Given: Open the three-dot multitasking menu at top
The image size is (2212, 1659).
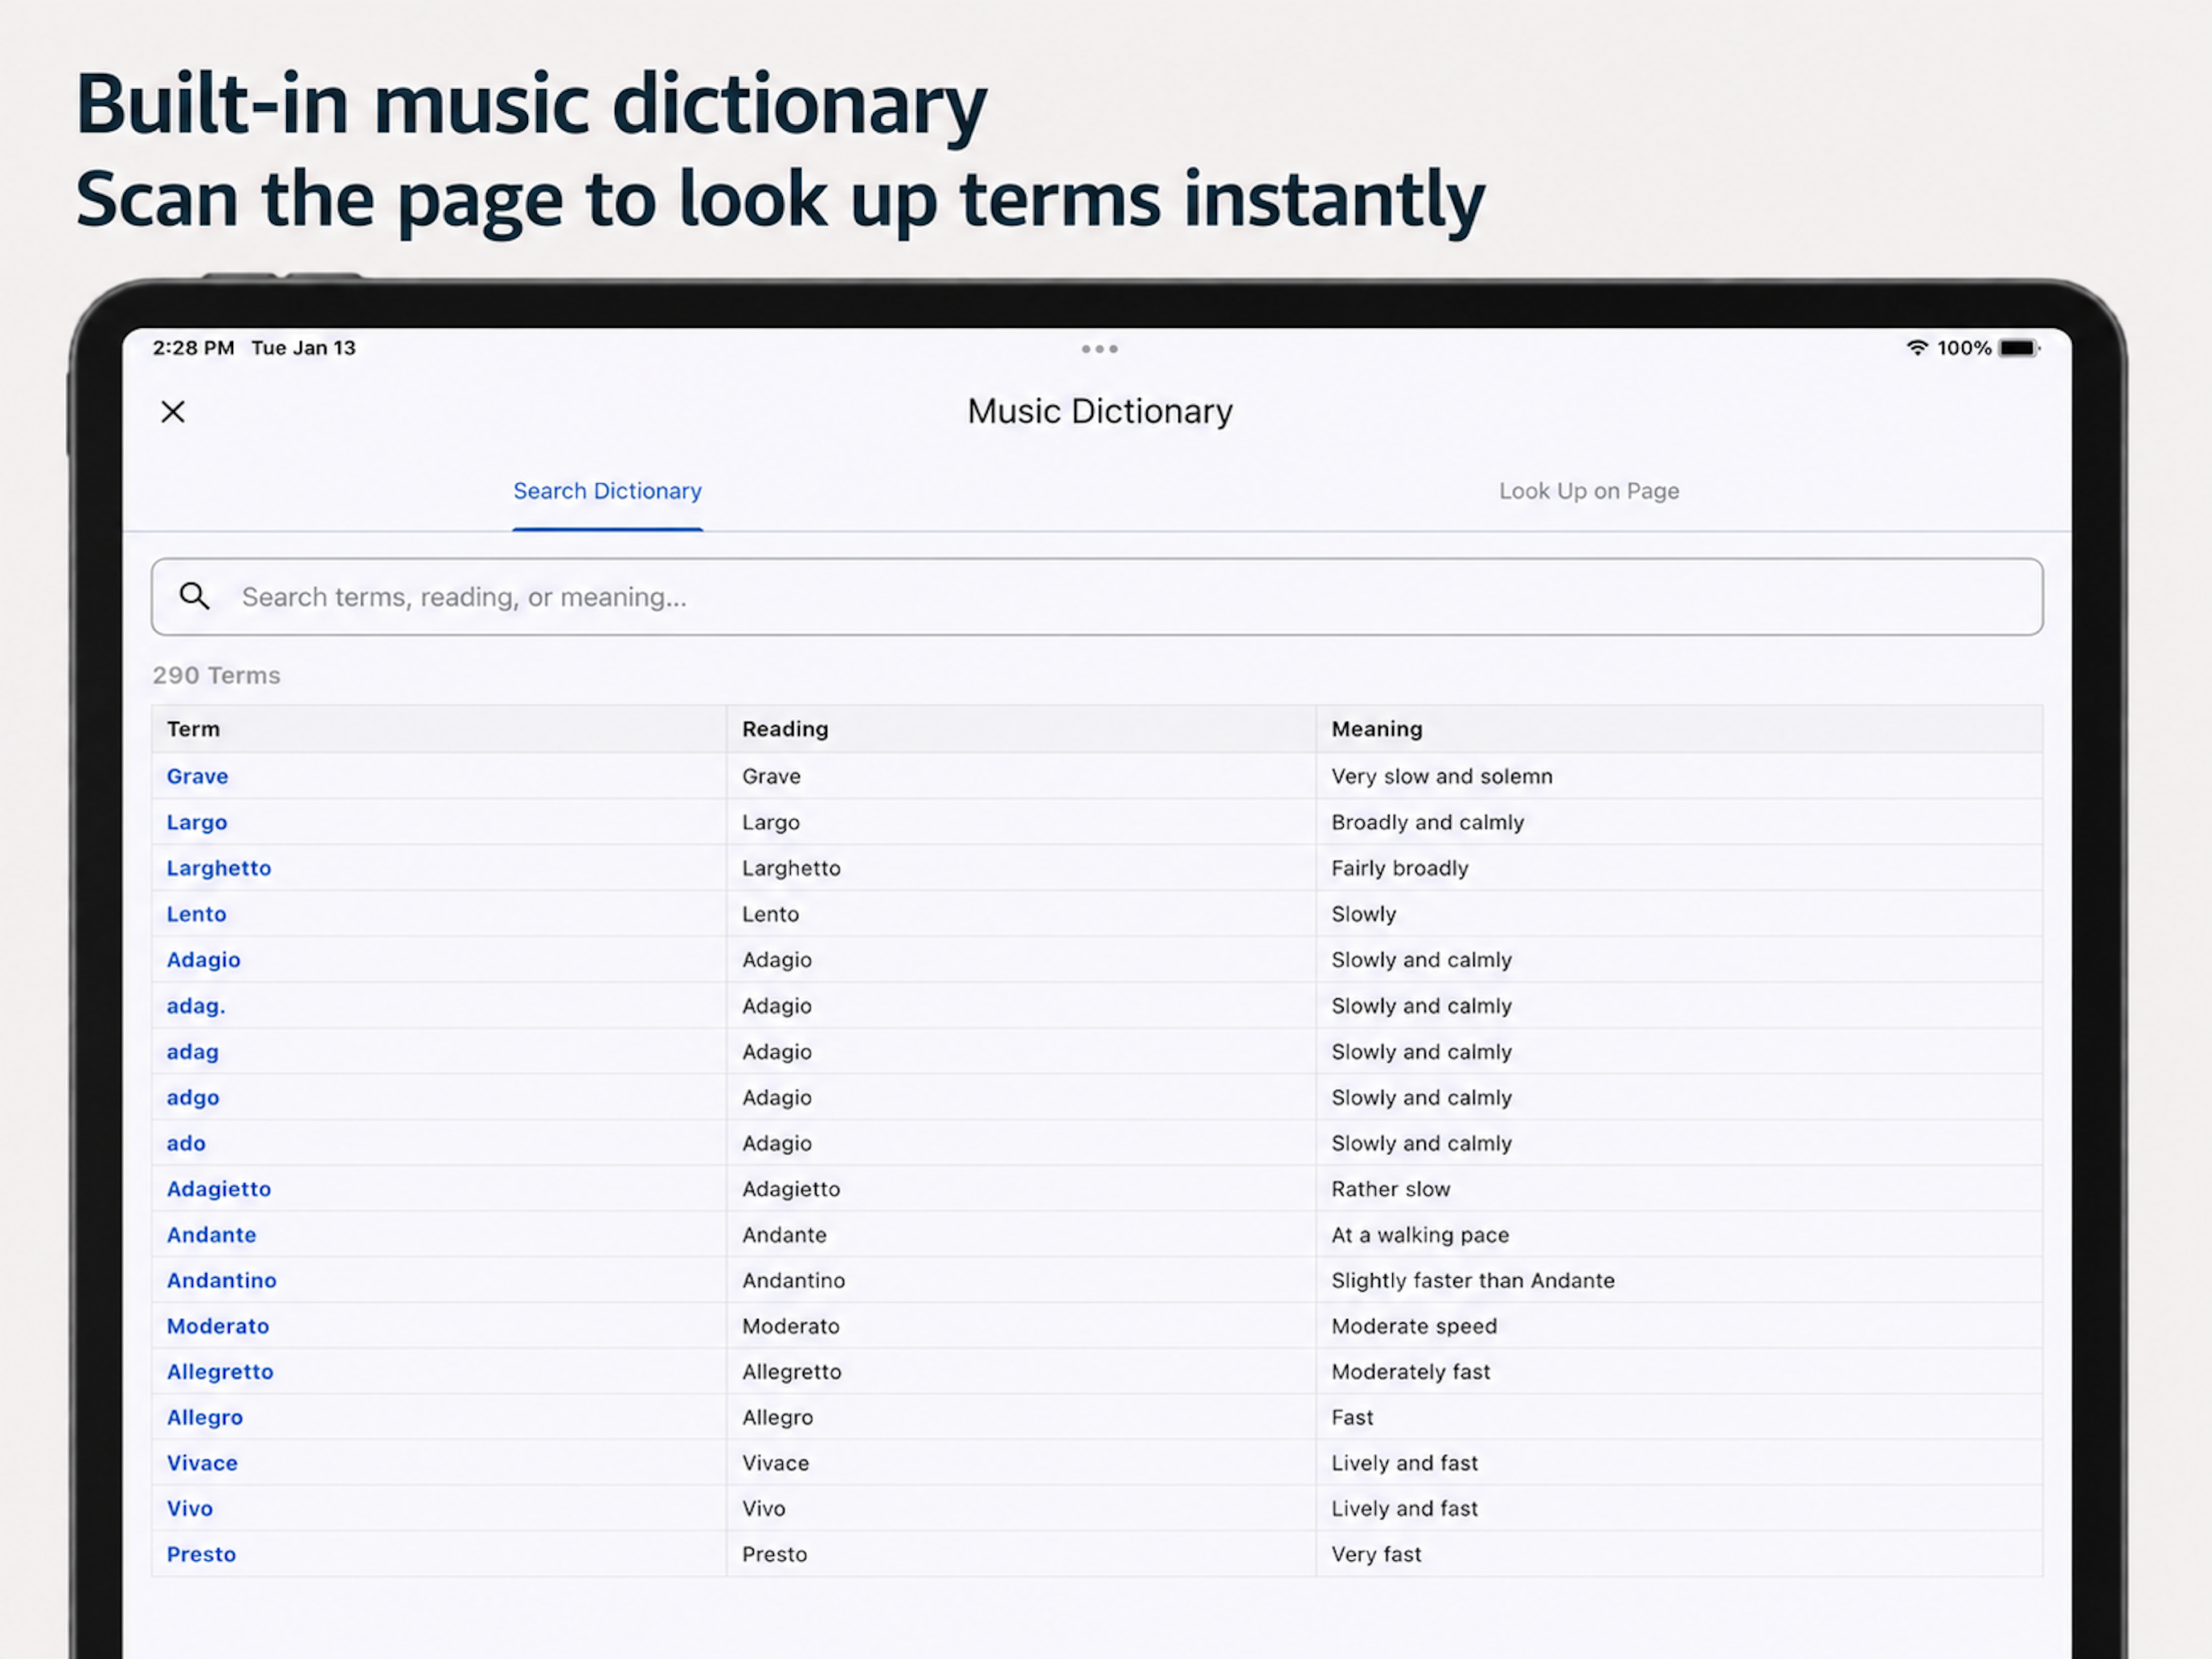Looking at the screenshot, I should coord(1099,349).
